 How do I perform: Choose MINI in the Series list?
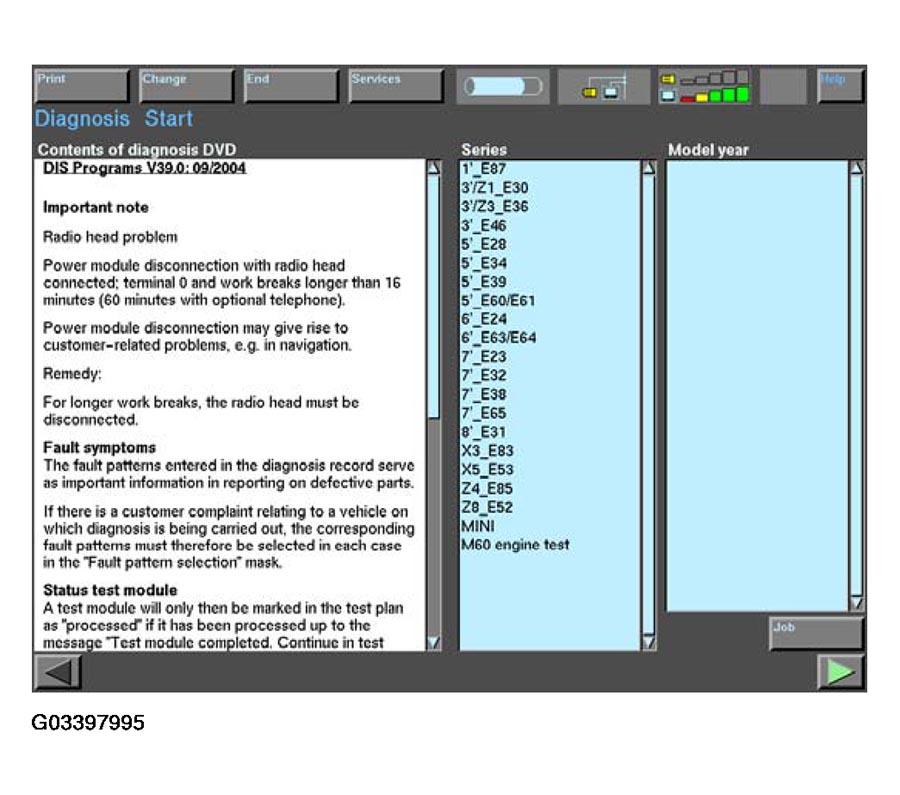point(477,526)
